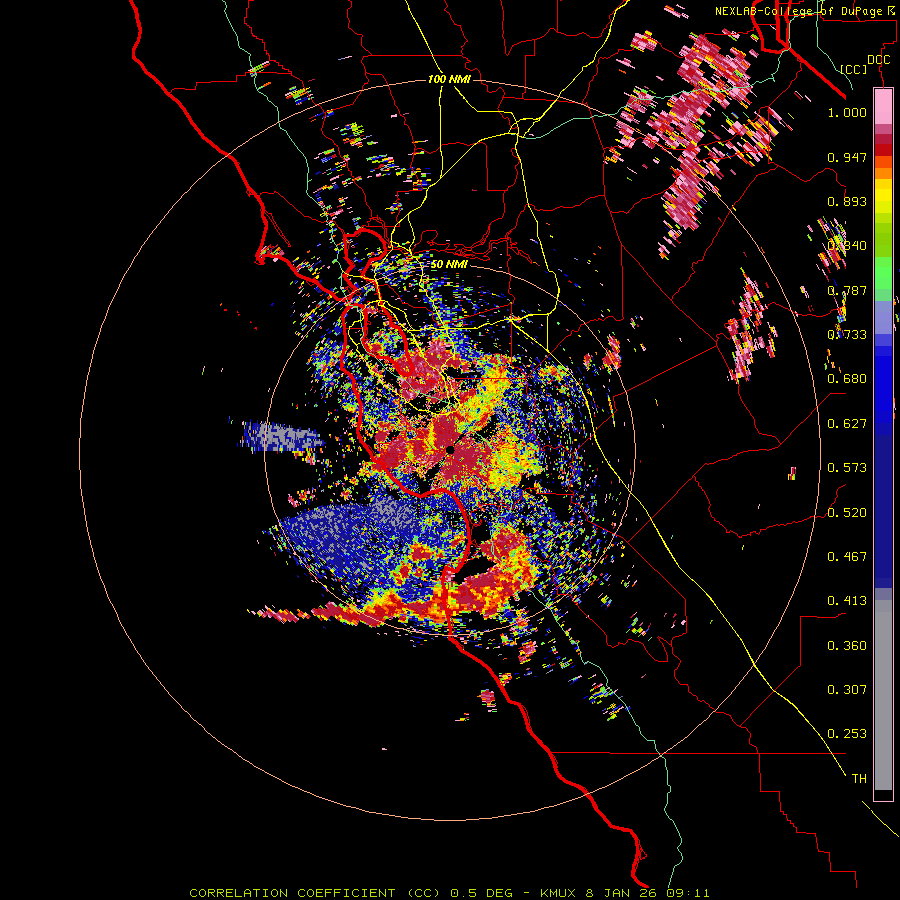
Task: Pick the light pink segment atop color bar
Action: pyautogui.click(x=883, y=106)
